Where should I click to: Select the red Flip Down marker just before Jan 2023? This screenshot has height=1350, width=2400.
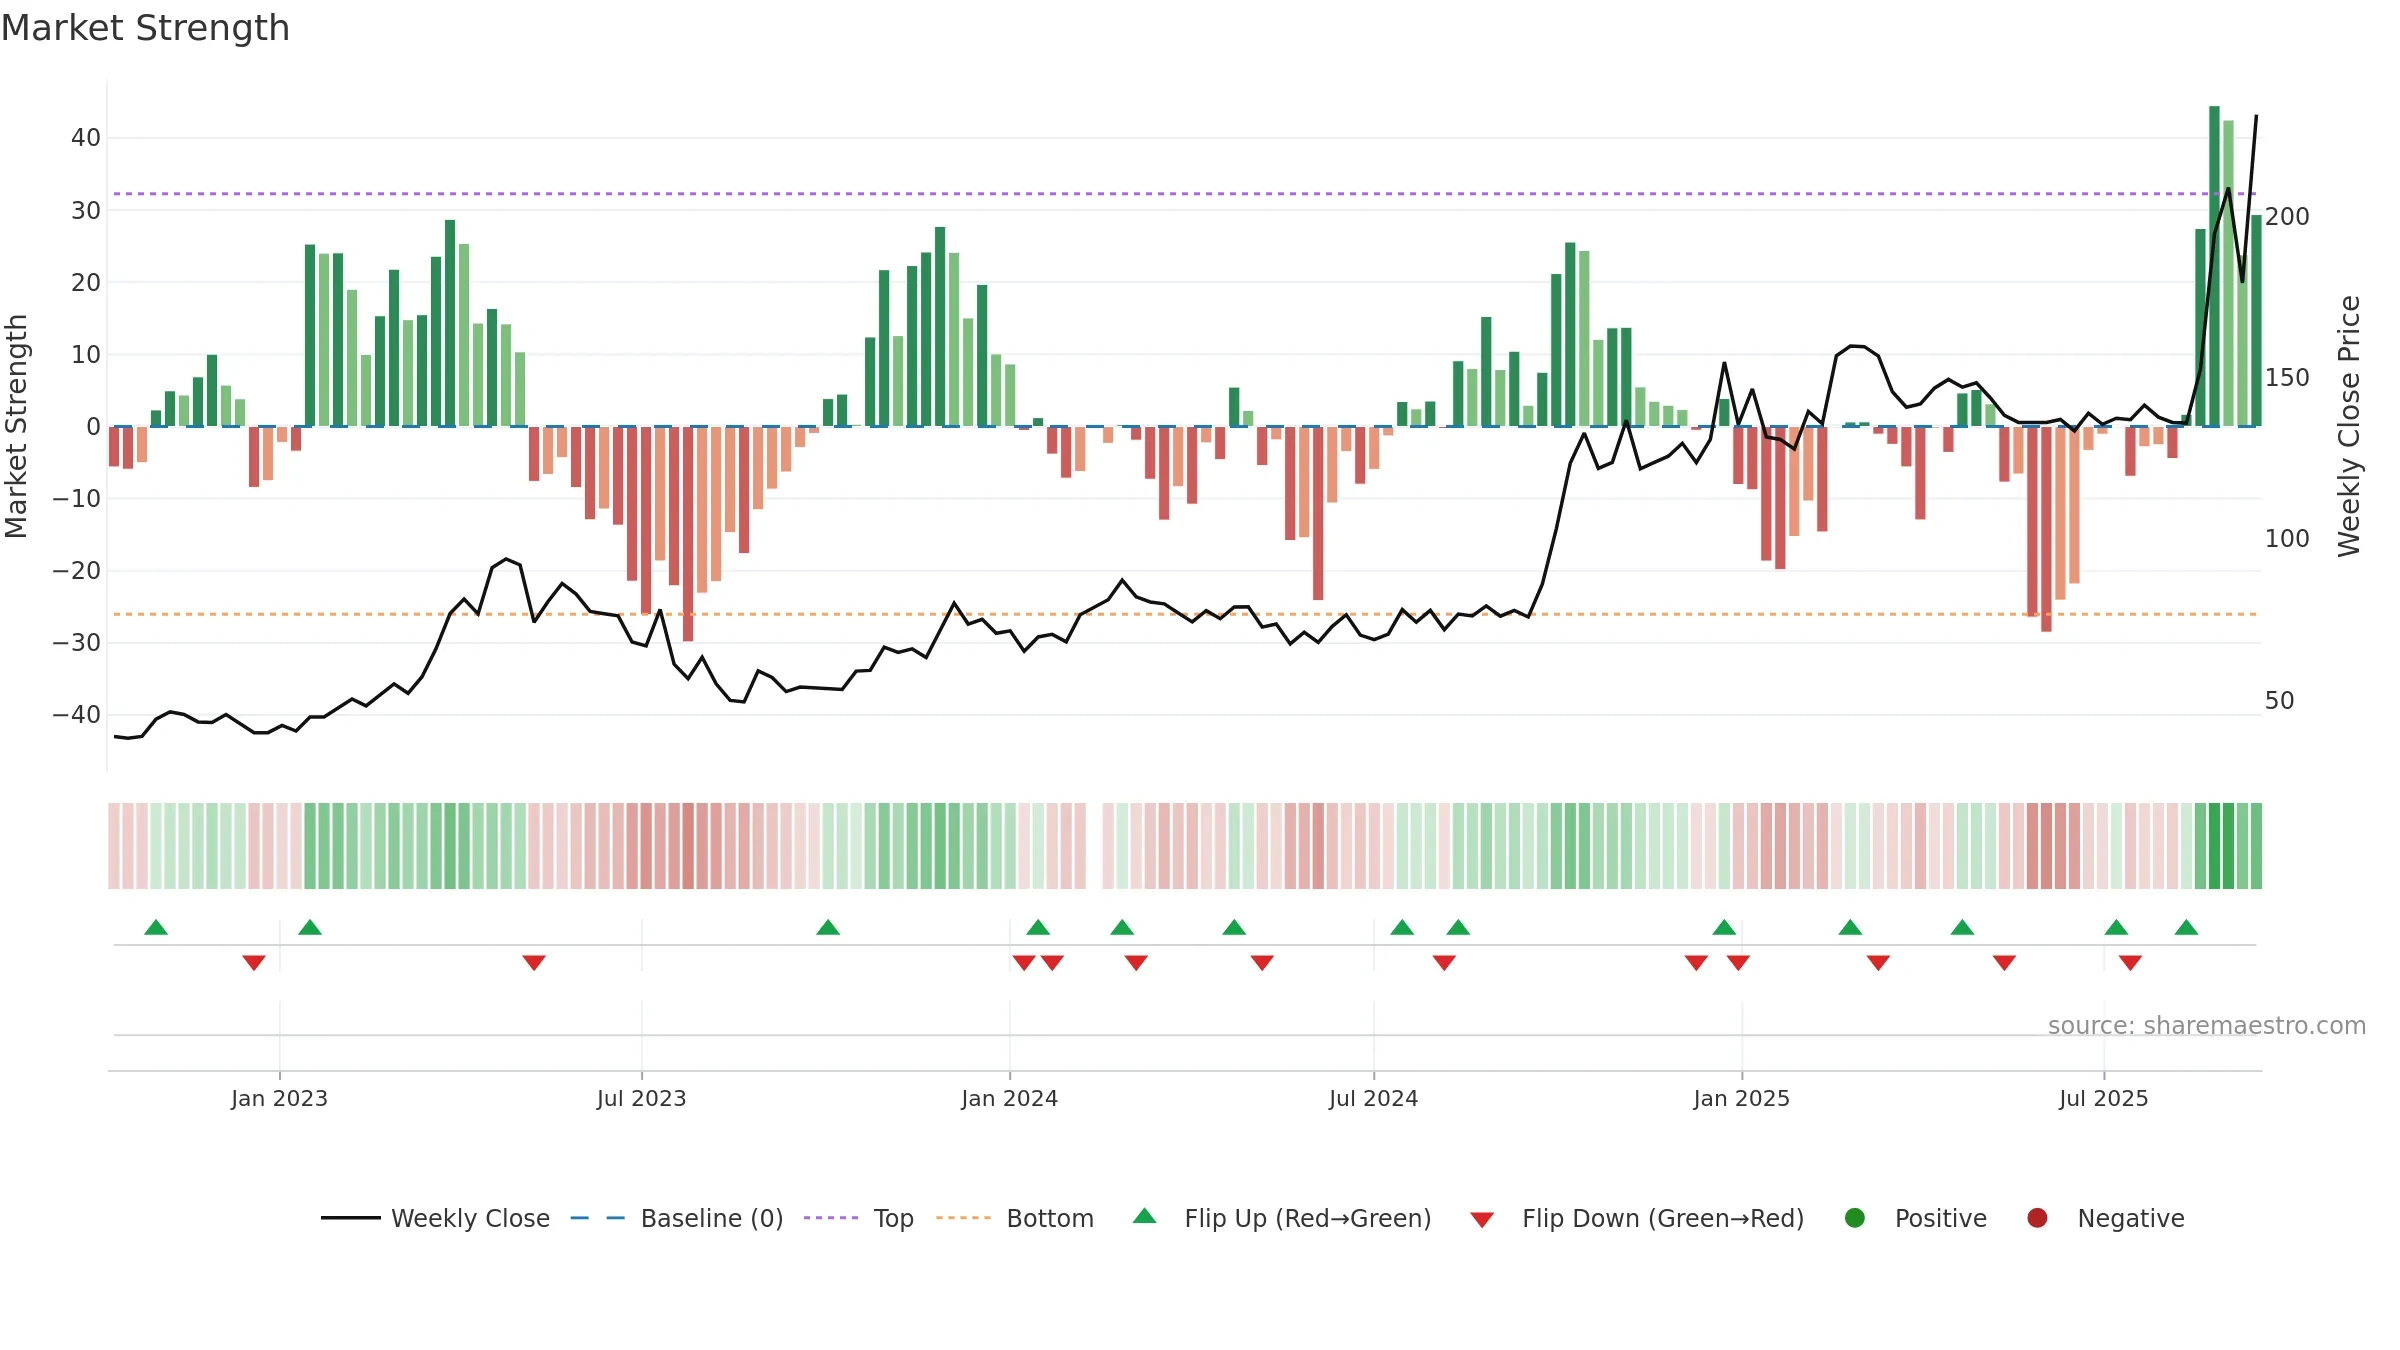[254, 963]
